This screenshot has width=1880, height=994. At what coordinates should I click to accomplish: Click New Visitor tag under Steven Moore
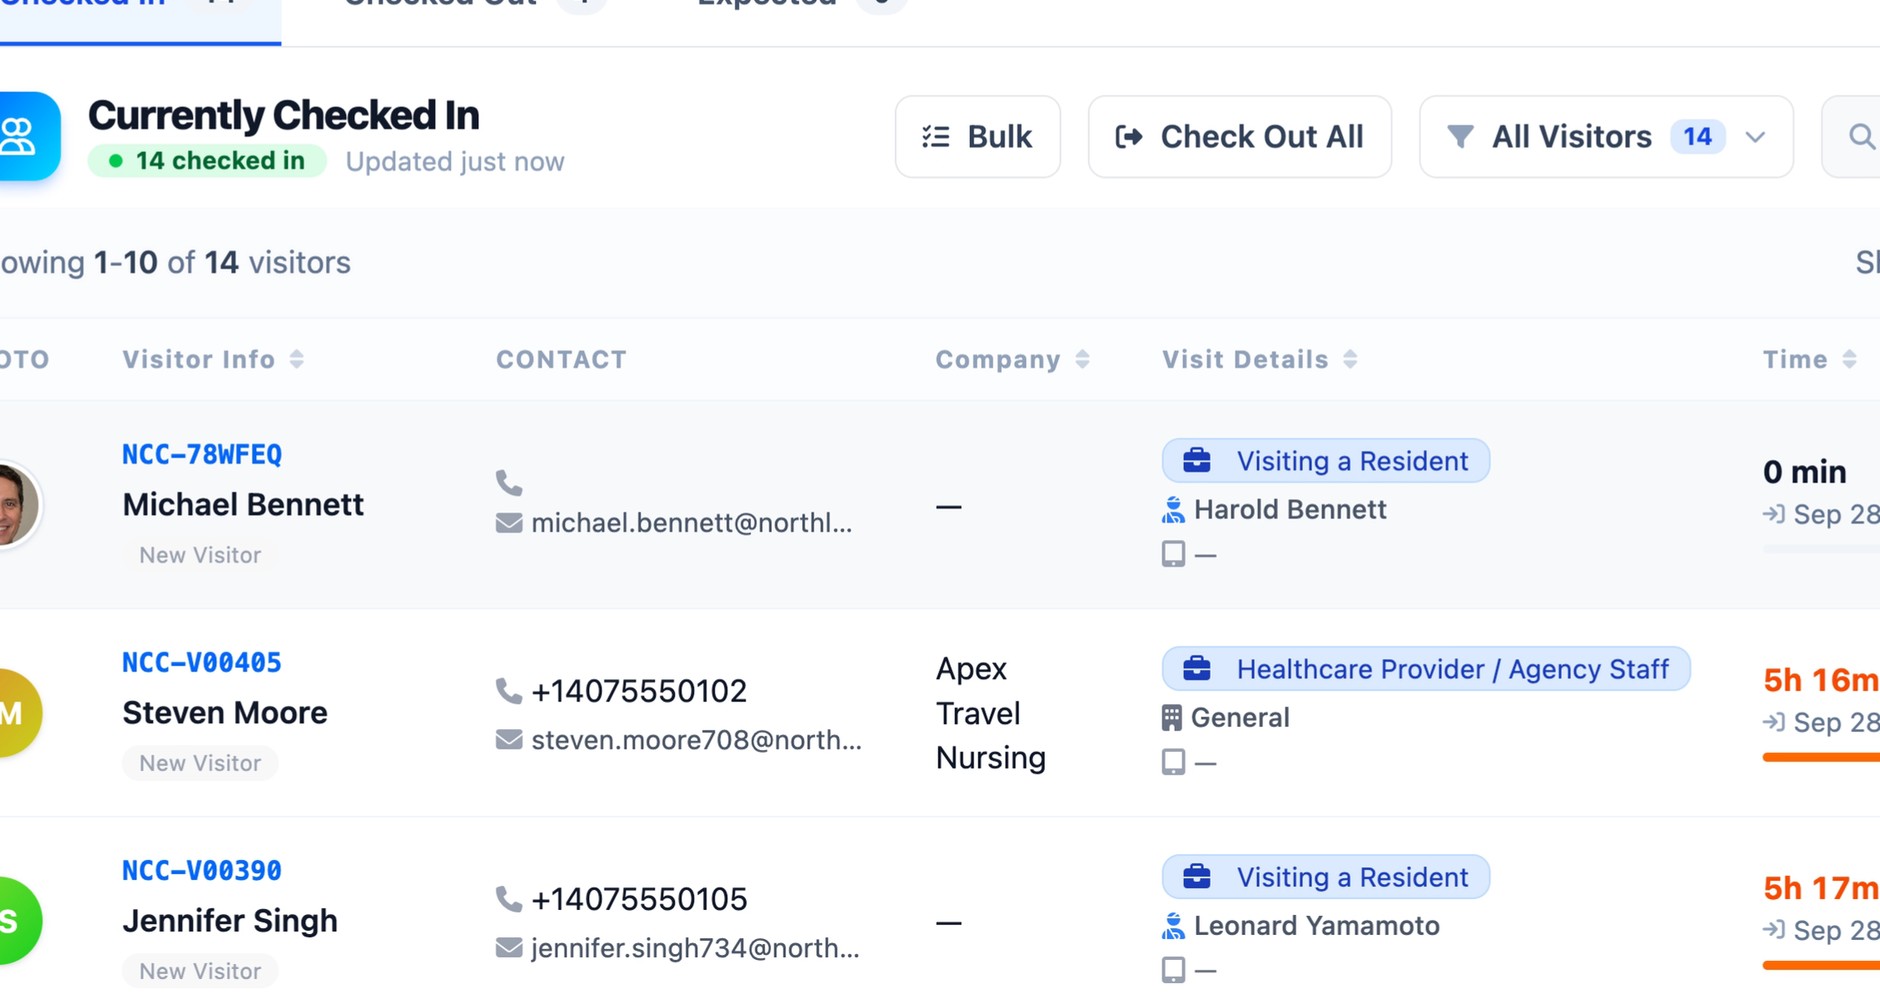coord(200,763)
